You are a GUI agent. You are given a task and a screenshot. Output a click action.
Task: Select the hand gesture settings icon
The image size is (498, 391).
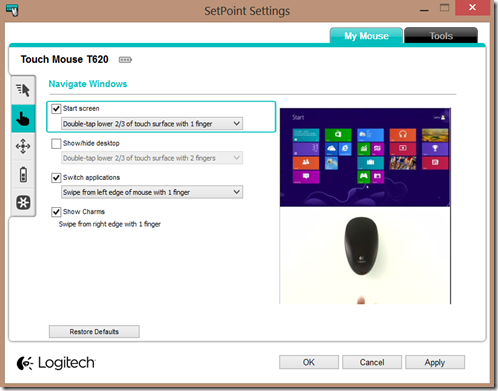[23, 119]
